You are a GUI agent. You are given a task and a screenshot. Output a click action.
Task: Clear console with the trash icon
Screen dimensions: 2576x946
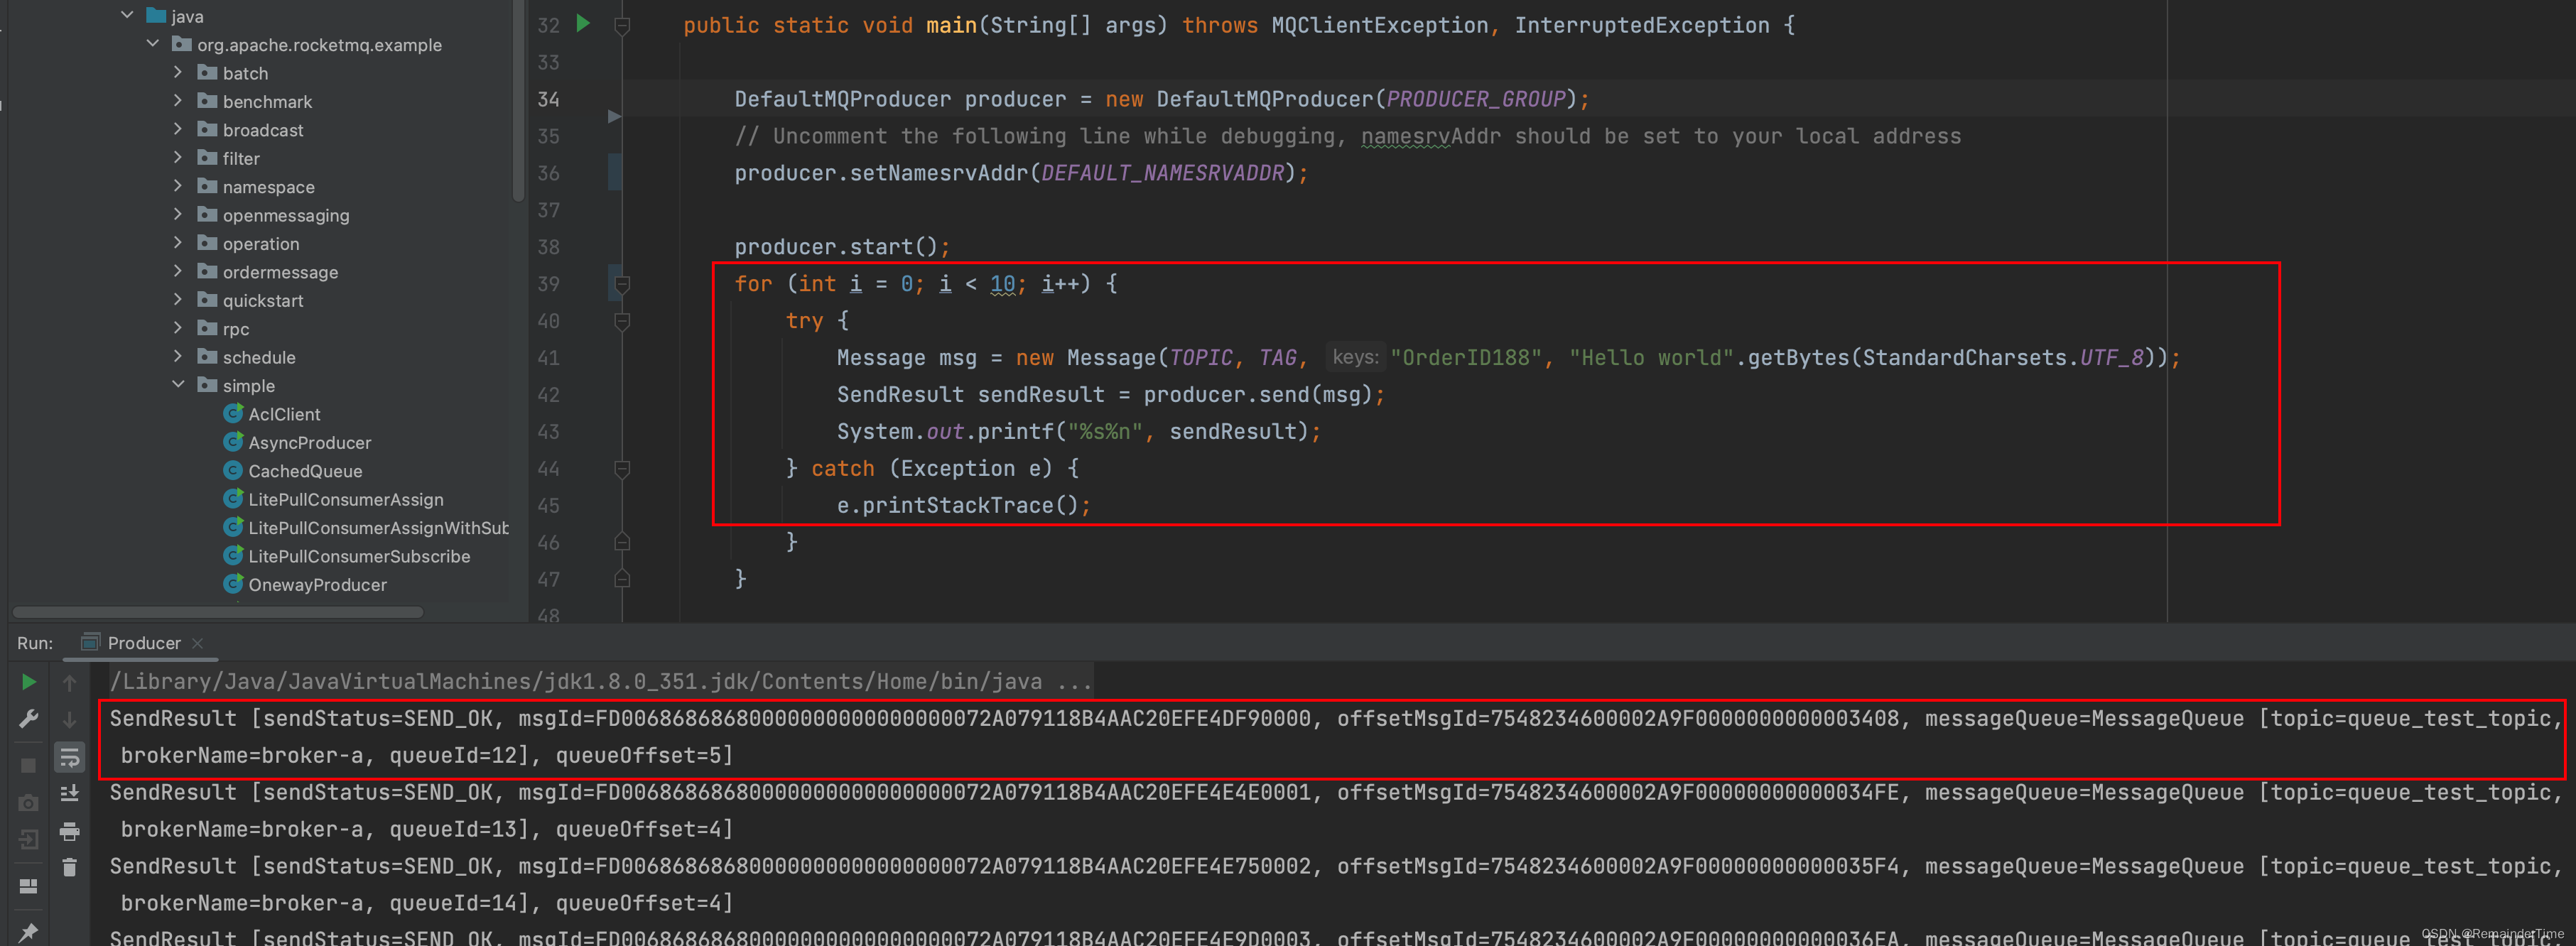[69, 867]
